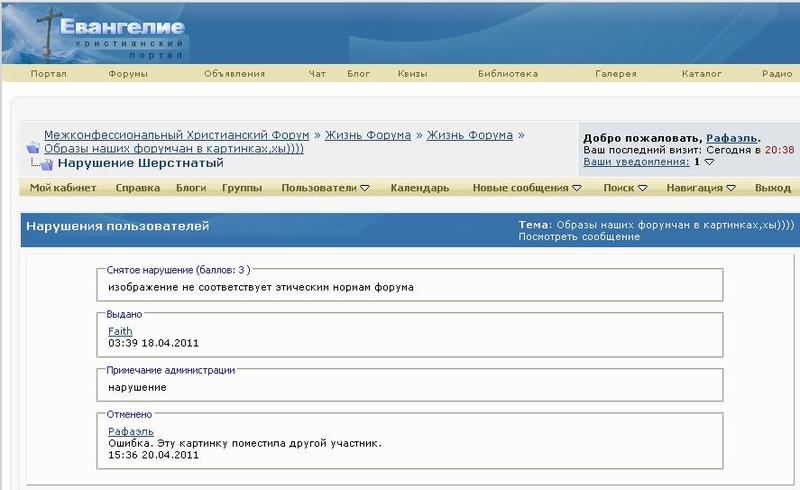Open the Календарь page
800x490 pixels.
coord(419,188)
